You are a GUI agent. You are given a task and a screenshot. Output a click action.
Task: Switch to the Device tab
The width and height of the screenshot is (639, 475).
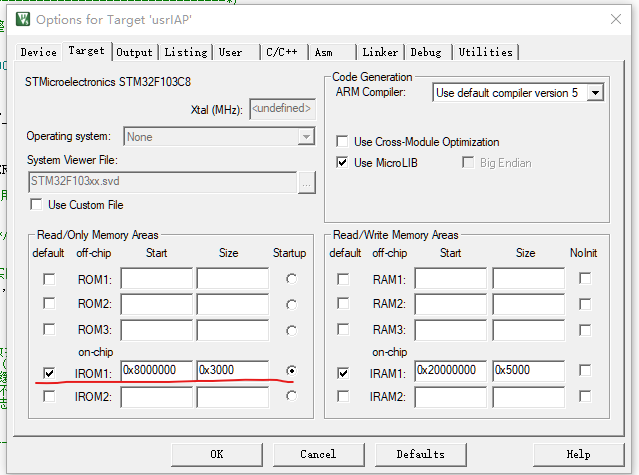(x=39, y=52)
